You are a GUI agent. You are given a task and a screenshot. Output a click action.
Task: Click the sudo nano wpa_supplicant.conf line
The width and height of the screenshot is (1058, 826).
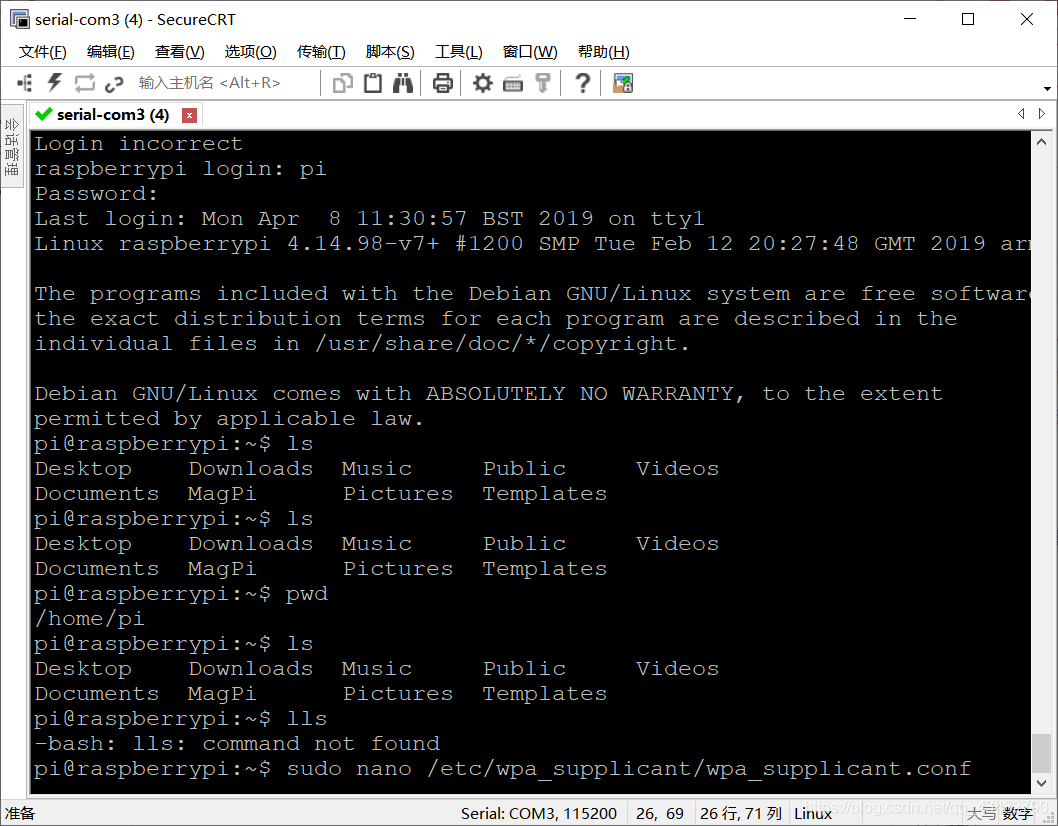pyautogui.click(x=503, y=769)
